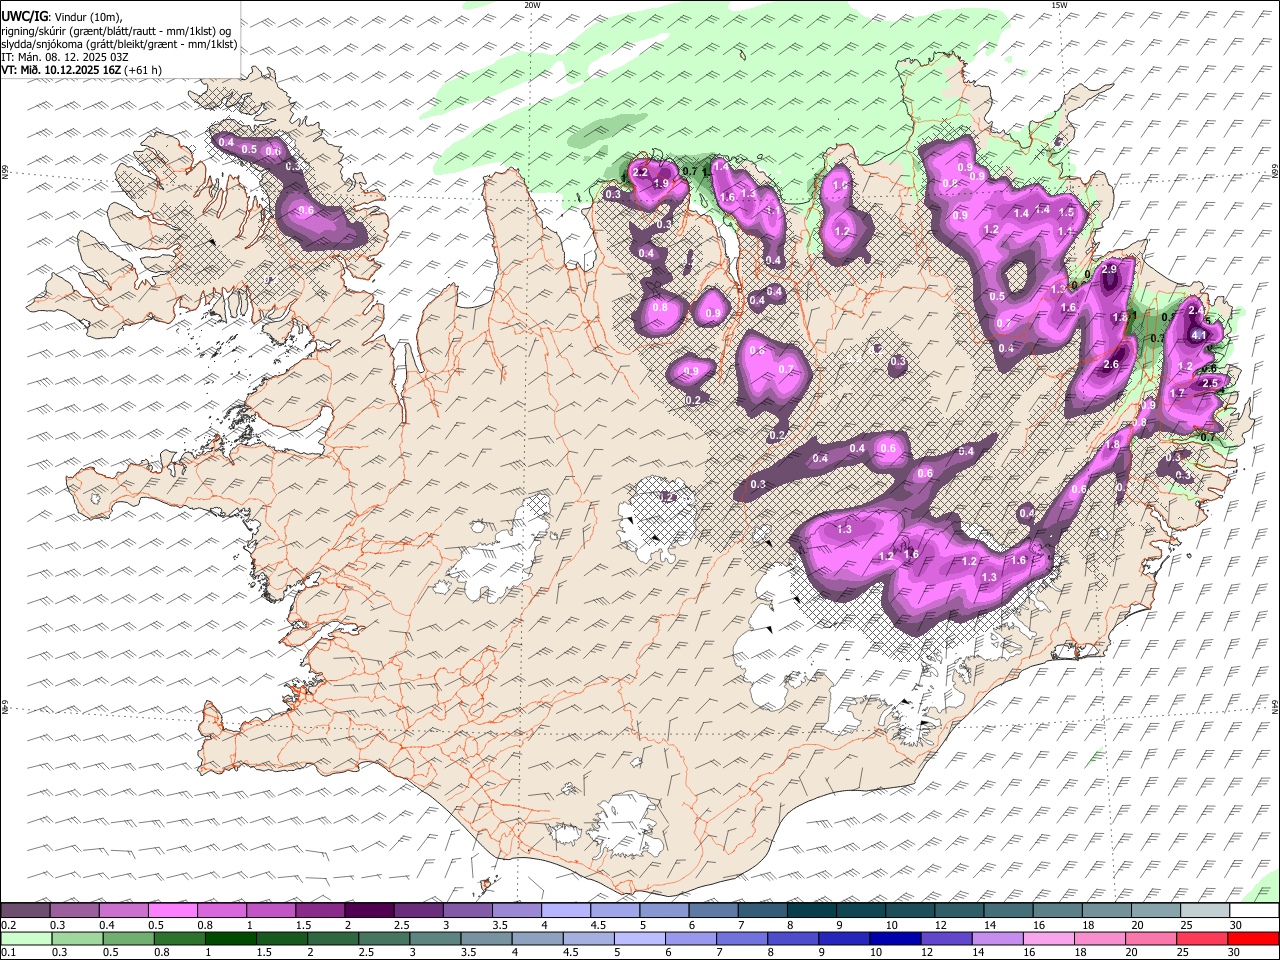Select the Vindur (10m) header text
This screenshot has height=960, width=1280.
[x=86, y=17]
